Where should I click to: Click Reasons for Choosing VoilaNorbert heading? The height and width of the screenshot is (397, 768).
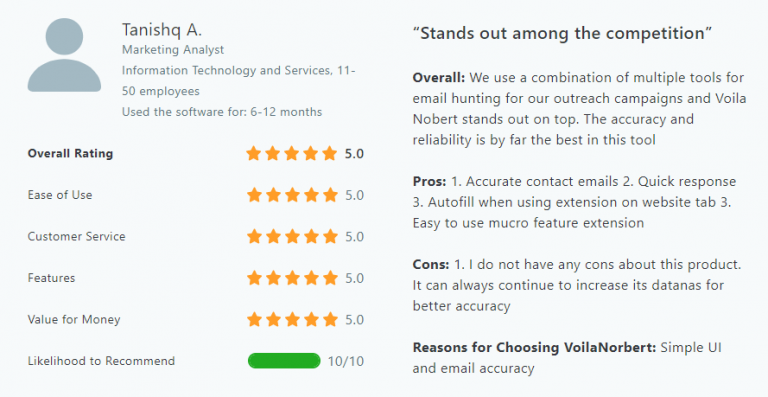click(534, 348)
